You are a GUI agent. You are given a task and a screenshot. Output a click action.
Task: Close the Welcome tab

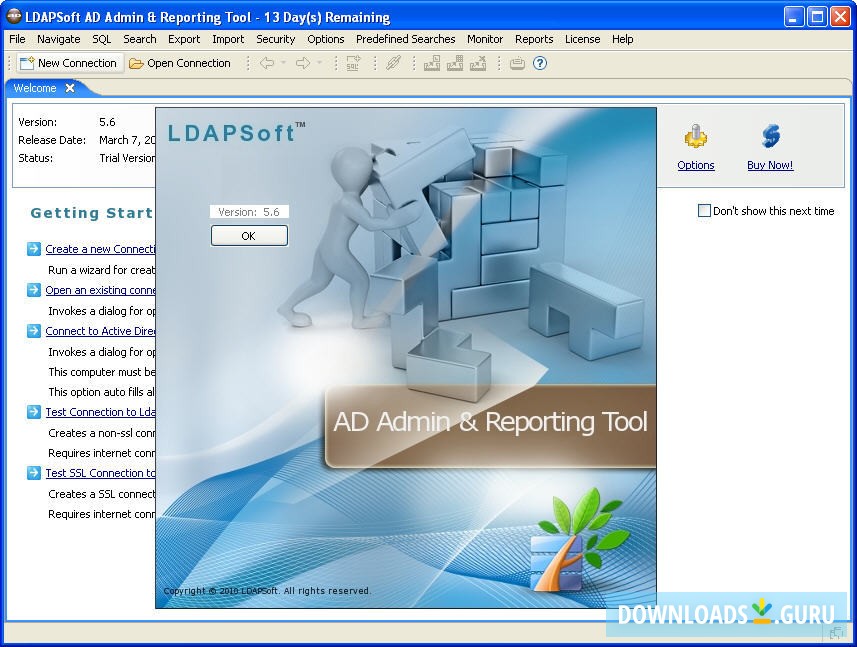pyautogui.click(x=67, y=87)
